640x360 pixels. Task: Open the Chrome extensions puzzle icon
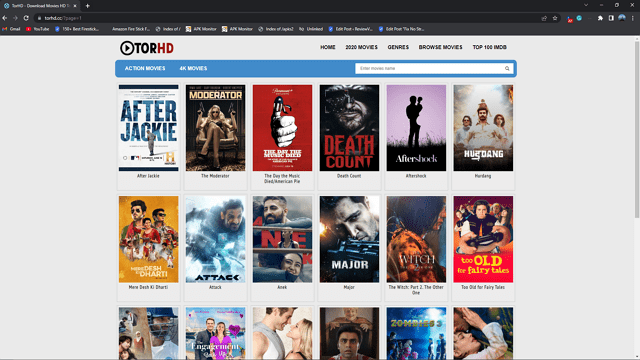click(600, 18)
